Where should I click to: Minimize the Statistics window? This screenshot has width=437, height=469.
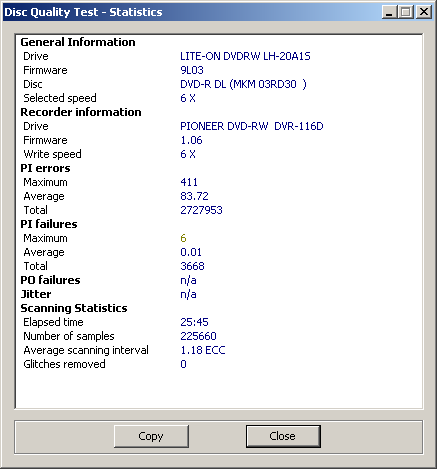click(x=389, y=12)
